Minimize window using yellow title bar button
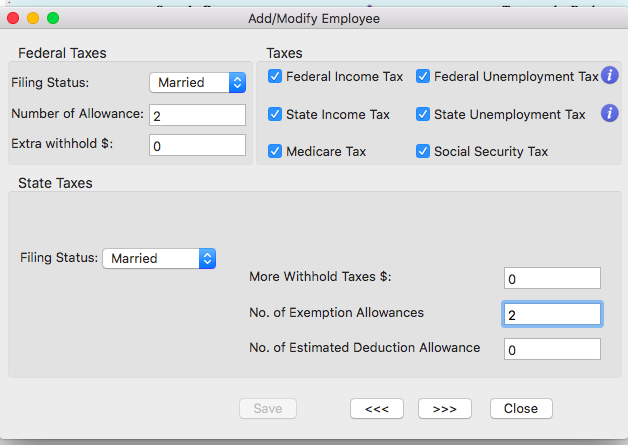The image size is (628, 445). coord(33,18)
